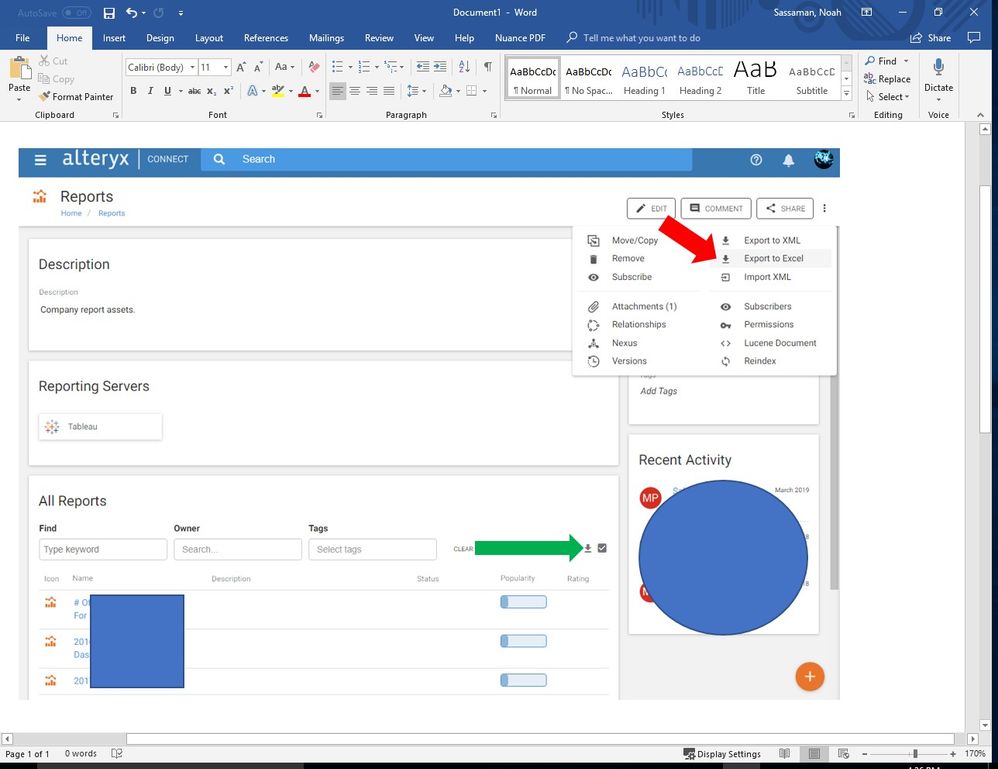Click the Undo arrow icon
Viewport: 998px width, 769px height.
click(131, 13)
